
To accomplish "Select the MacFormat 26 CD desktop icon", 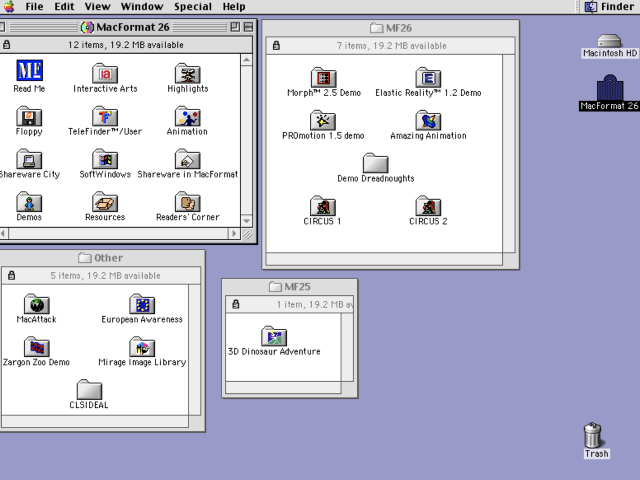I will tap(610, 88).
